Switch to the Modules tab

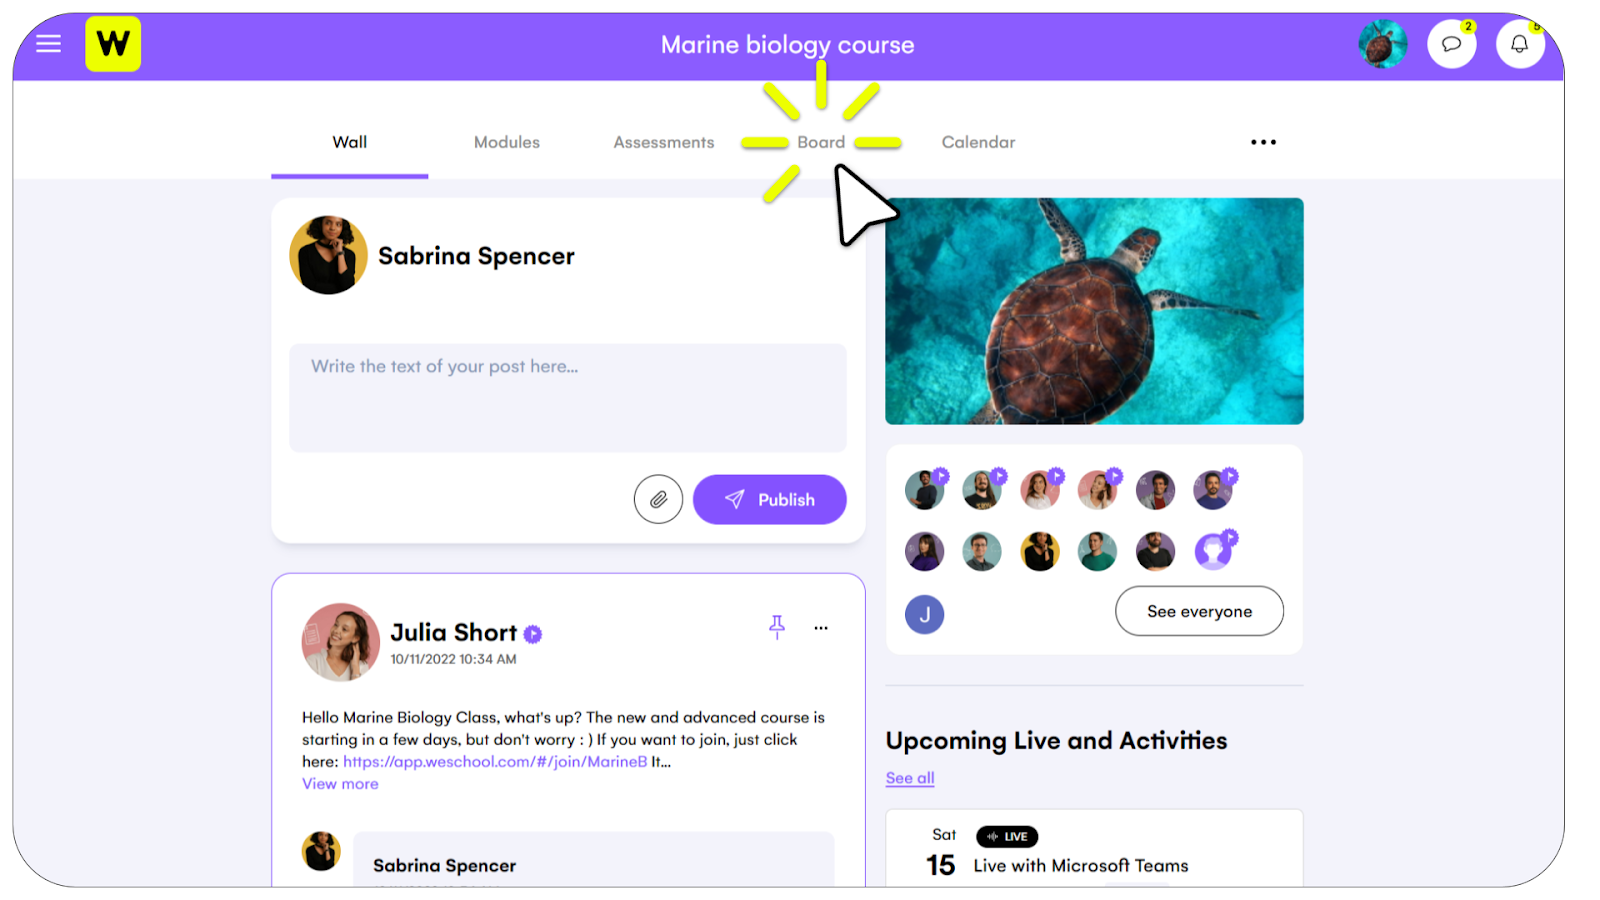pos(507,142)
